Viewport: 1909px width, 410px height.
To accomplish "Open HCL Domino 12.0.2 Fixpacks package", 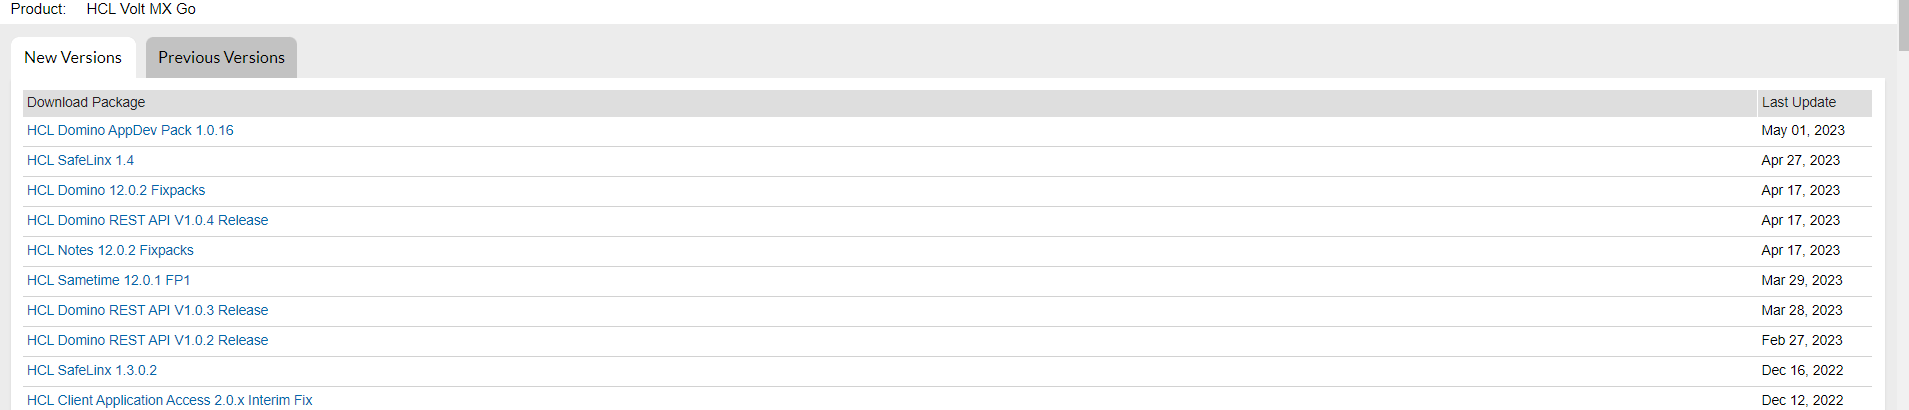I will (116, 190).
